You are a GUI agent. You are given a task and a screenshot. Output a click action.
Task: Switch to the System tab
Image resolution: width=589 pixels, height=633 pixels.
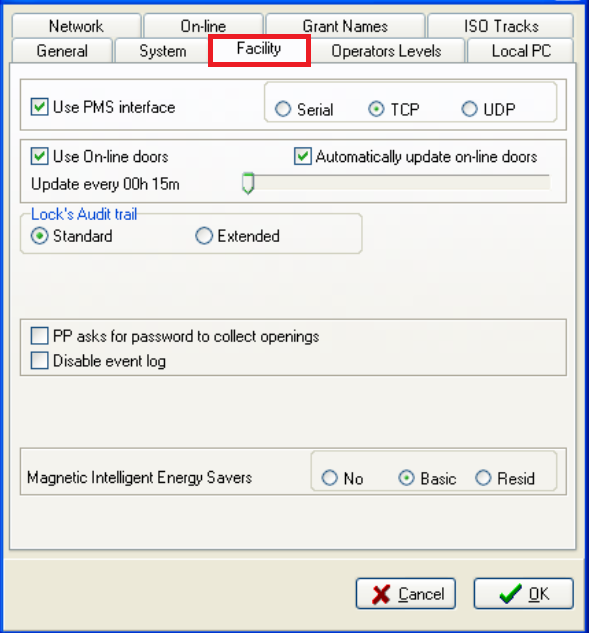click(162, 51)
